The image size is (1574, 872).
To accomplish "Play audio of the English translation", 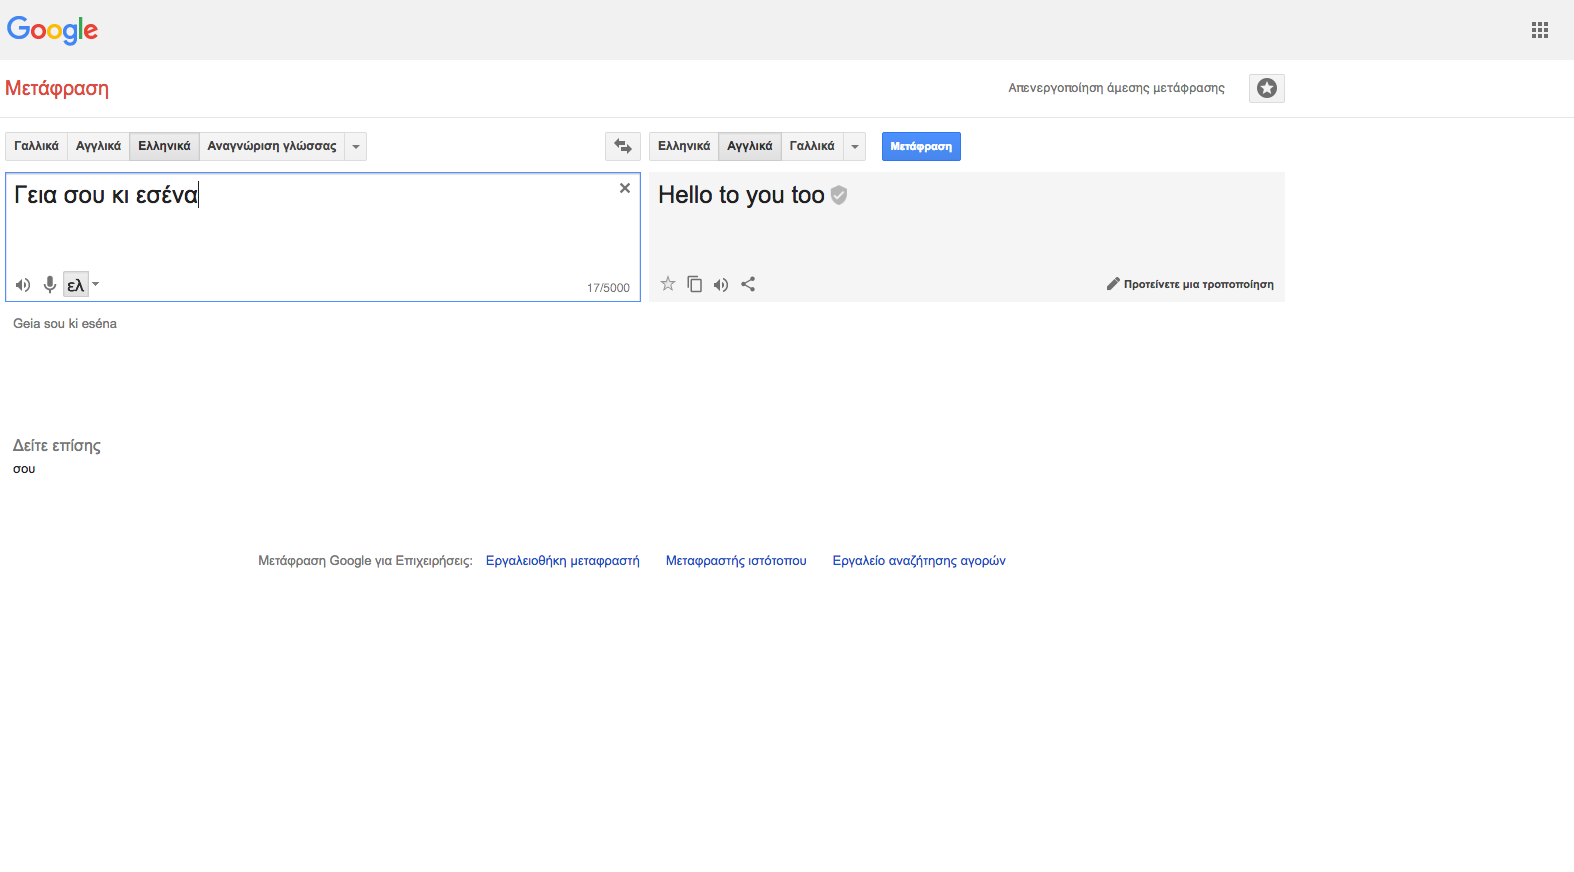I will click(721, 285).
